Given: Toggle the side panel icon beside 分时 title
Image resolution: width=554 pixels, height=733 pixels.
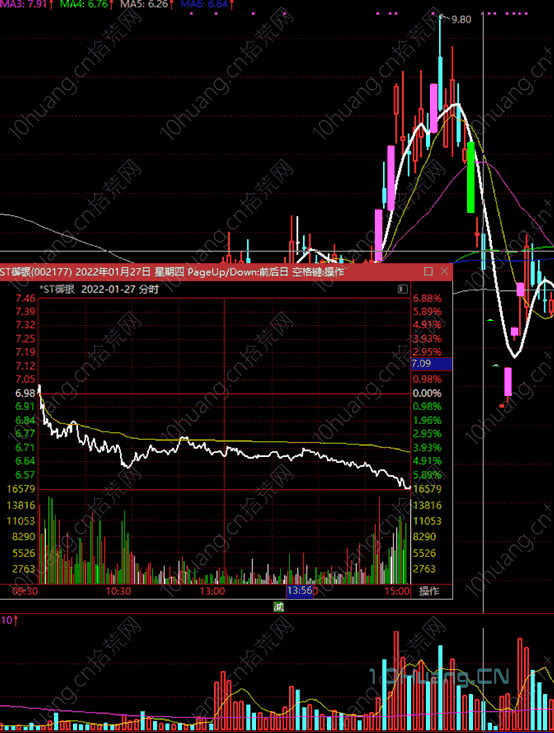Looking at the screenshot, I should (x=403, y=289).
